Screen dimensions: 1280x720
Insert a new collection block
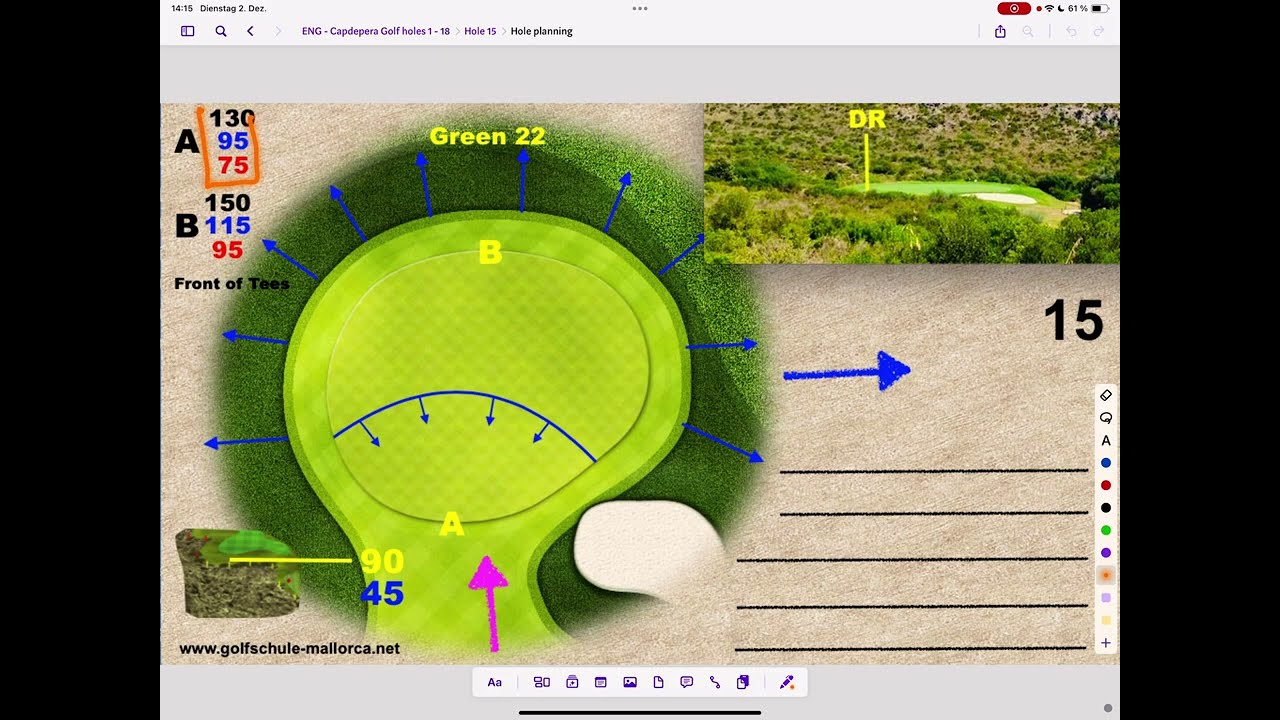(572, 682)
